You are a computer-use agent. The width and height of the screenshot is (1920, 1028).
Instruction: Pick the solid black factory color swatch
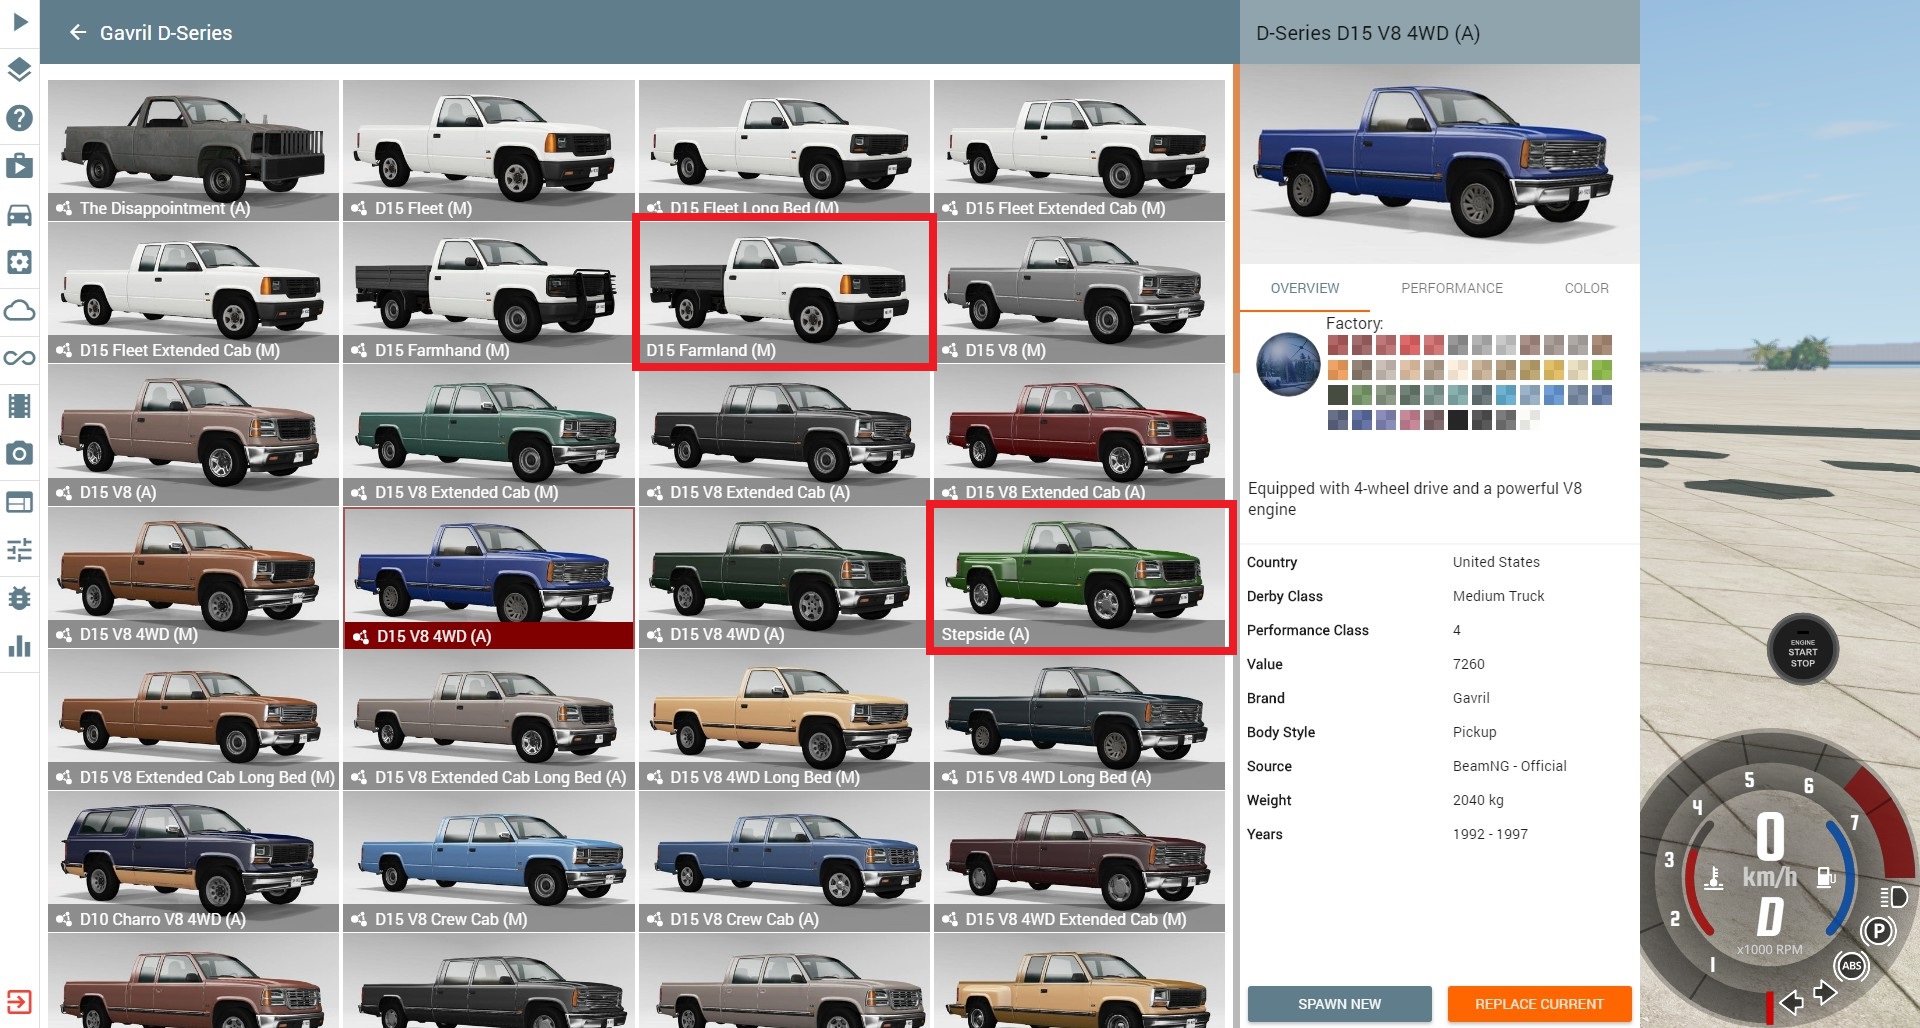tap(1458, 420)
